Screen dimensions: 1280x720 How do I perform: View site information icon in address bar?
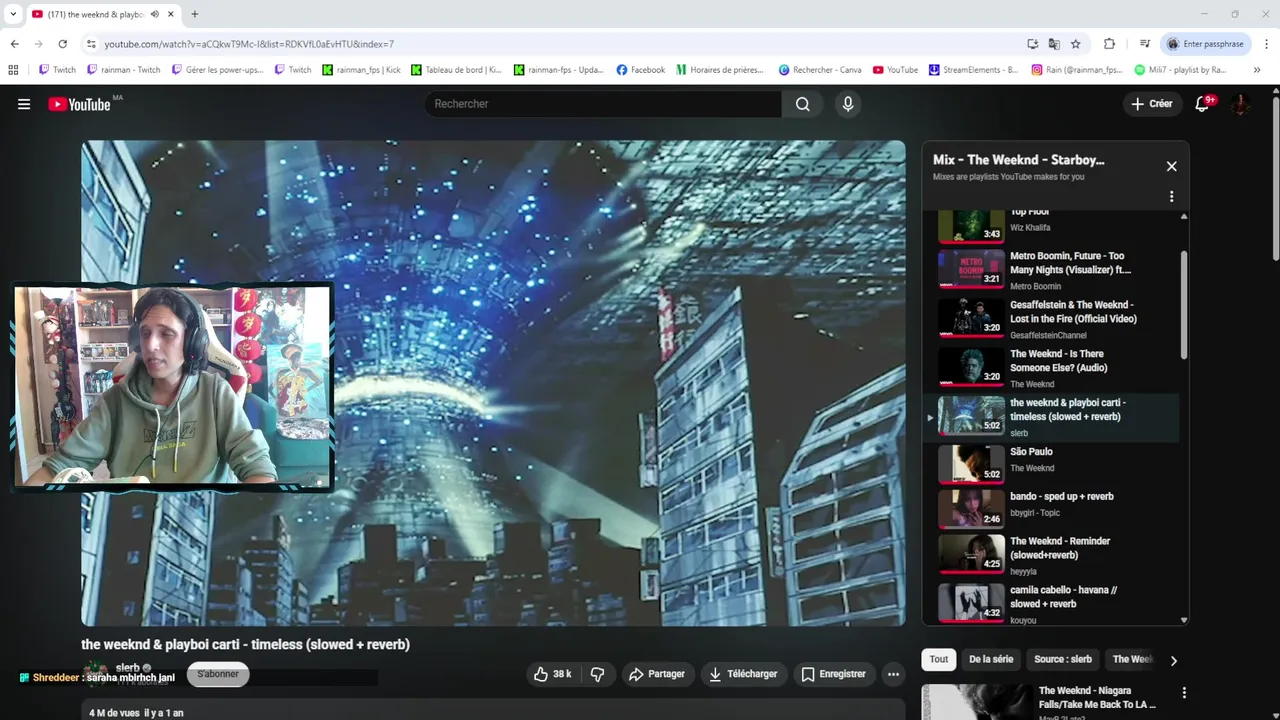(x=91, y=44)
